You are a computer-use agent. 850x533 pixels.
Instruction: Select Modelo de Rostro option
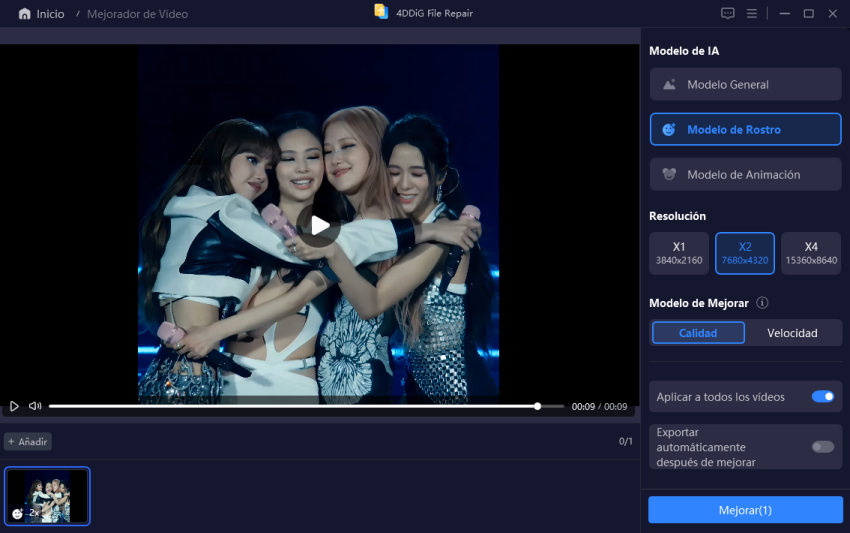click(x=745, y=130)
